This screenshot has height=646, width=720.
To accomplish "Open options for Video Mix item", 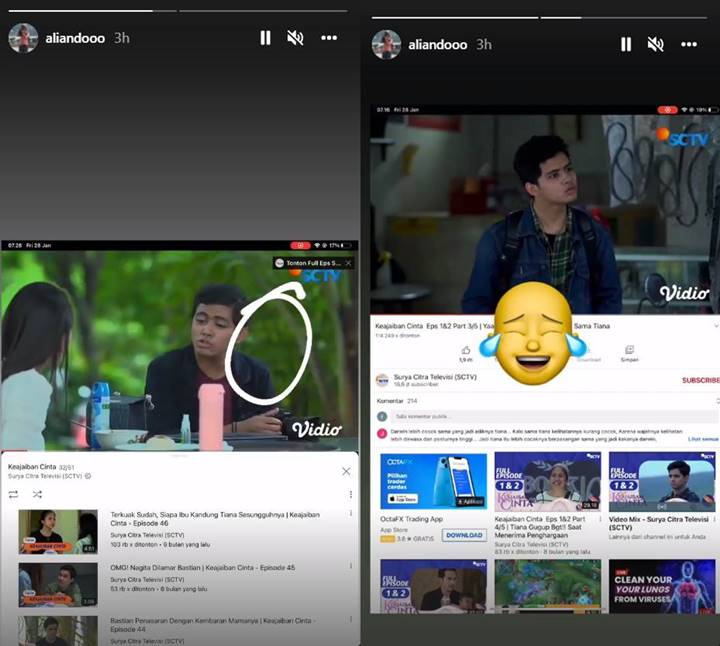I will [714, 519].
